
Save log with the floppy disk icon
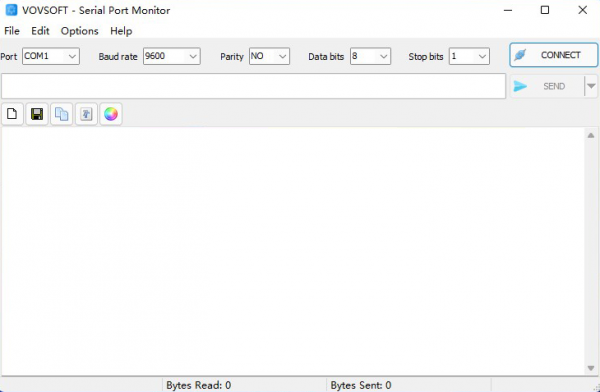(x=37, y=114)
